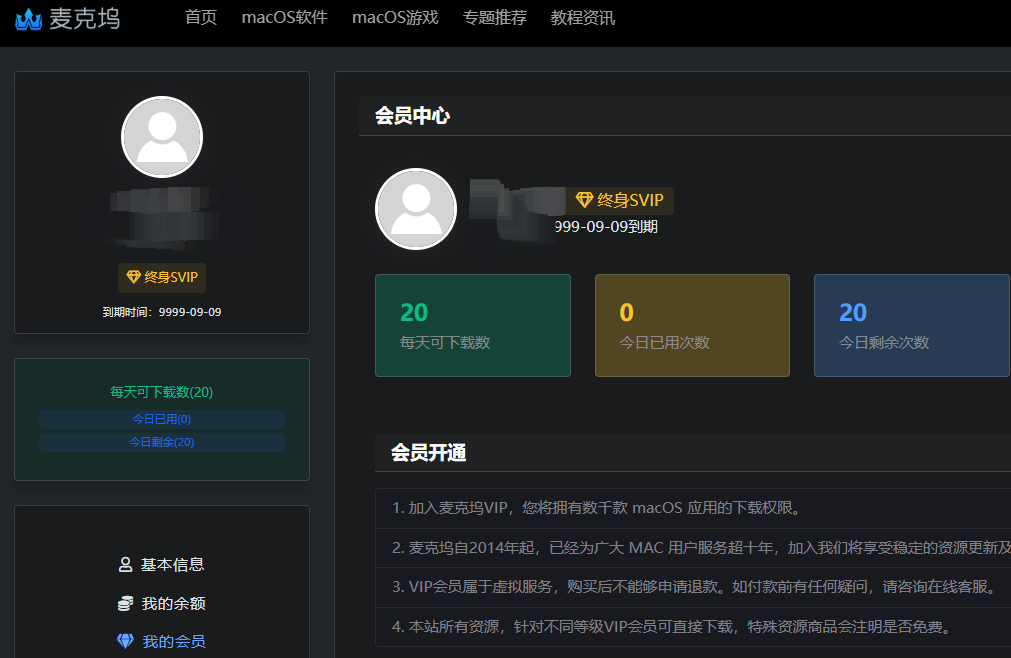Click the sidebar profile avatar
This screenshot has width=1011, height=658.
tap(162, 137)
